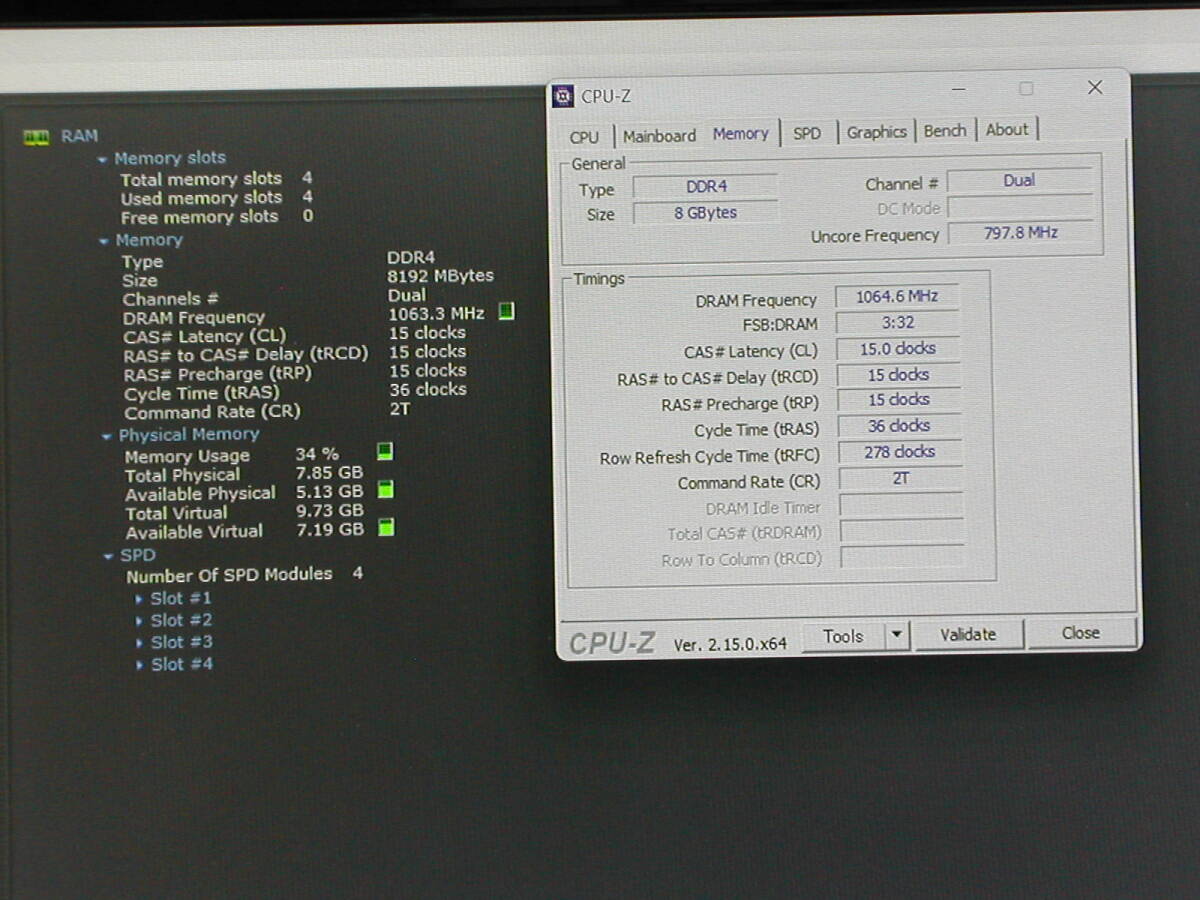This screenshot has width=1200, height=900.
Task: Click the Size field showing 8 GBytes
Action: [x=705, y=213]
